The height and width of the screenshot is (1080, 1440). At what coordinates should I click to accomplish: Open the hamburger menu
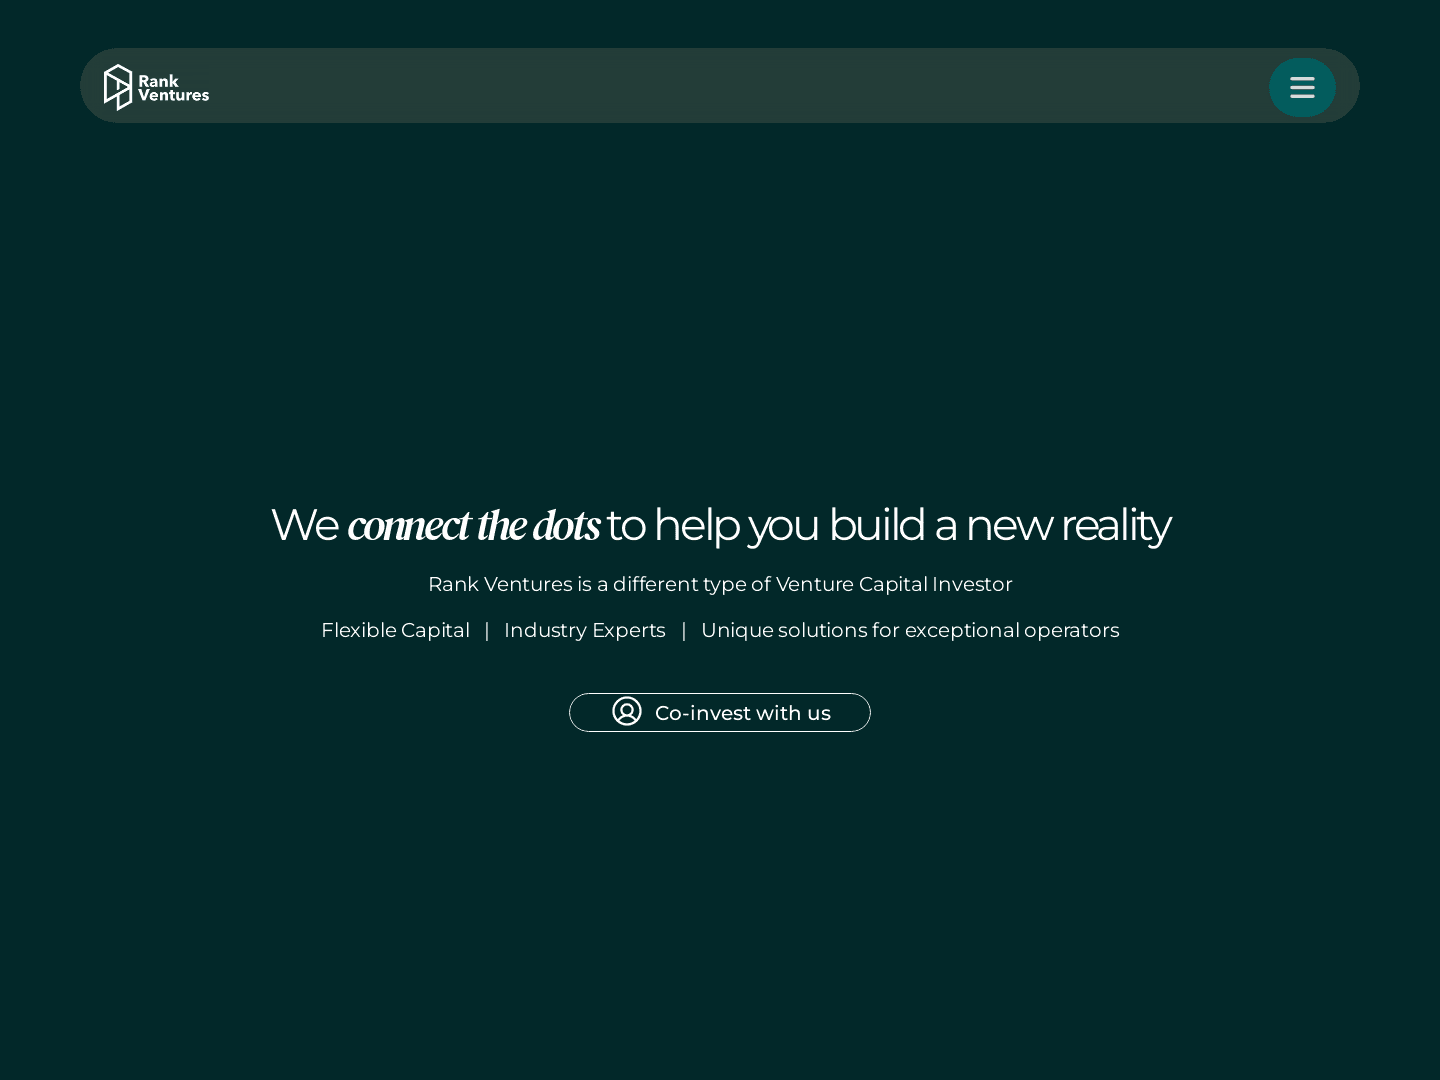coord(1302,88)
